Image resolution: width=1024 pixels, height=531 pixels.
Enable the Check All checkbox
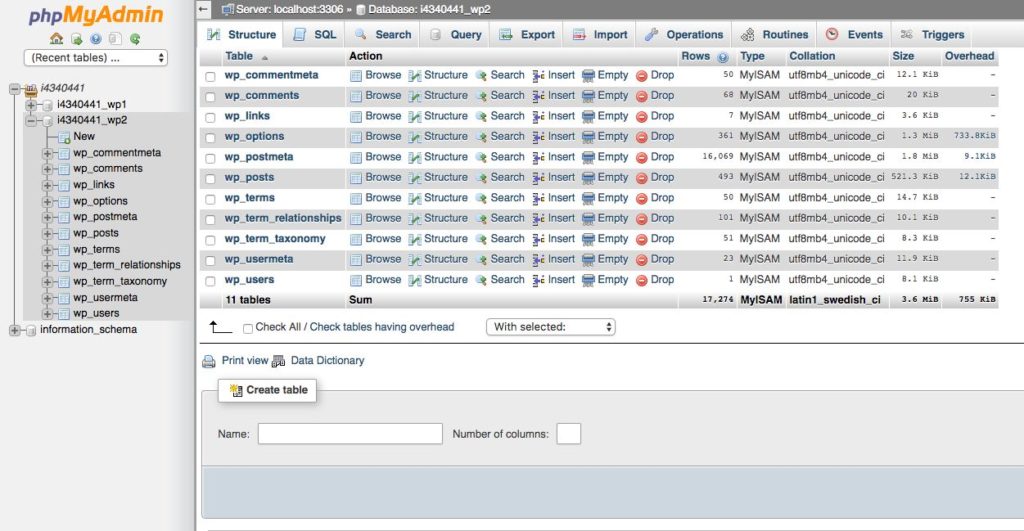pos(248,329)
